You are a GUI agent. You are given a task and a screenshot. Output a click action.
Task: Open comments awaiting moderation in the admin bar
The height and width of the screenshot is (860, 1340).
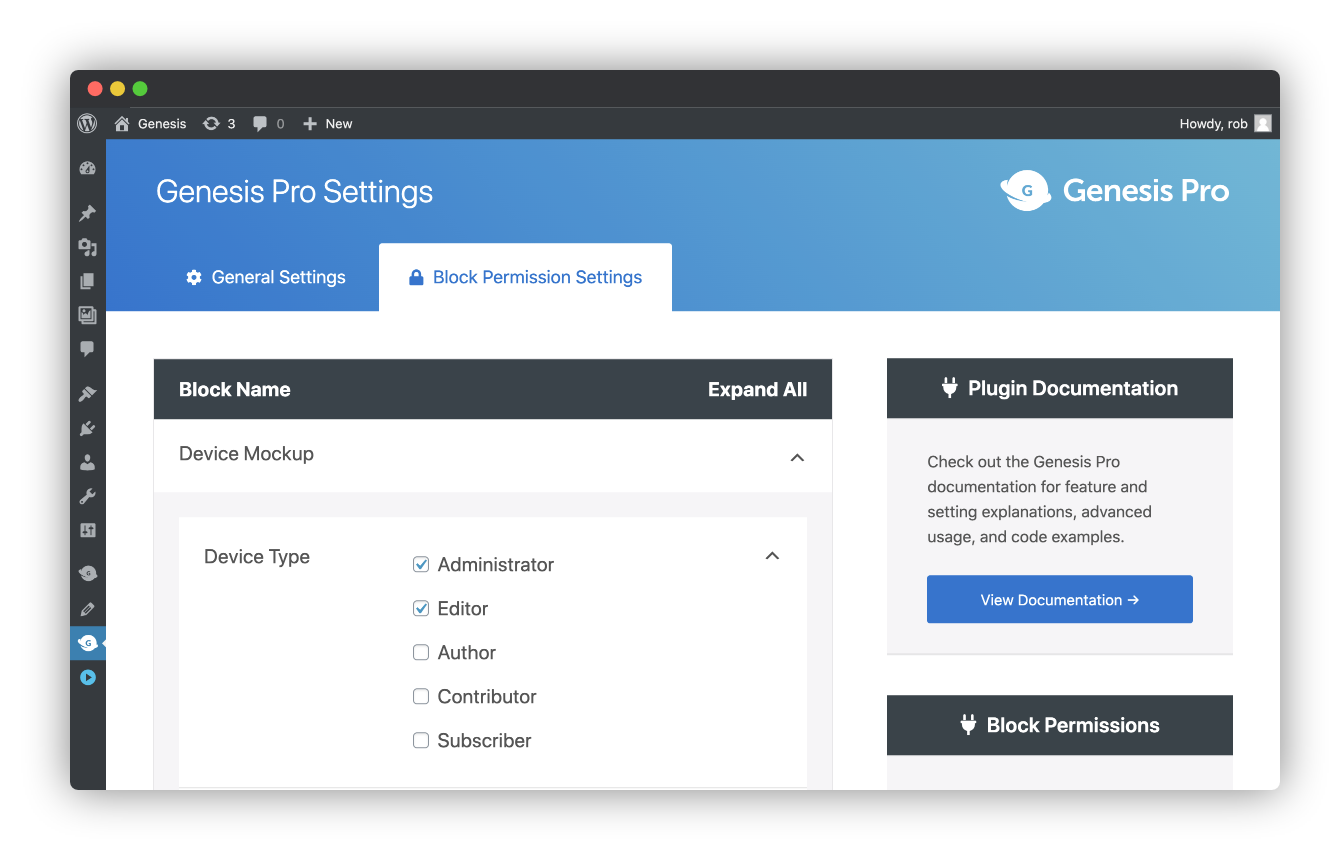click(268, 124)
